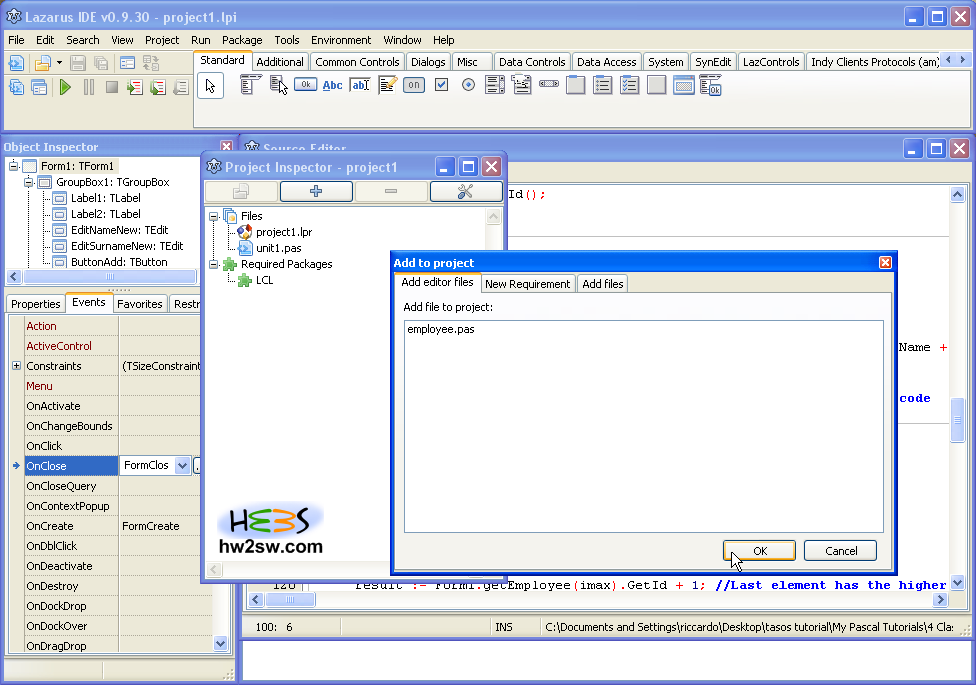Image resolution: width=976 pixels, height=685 pixels.
Task: Select the TCheckBox component icon
Action: pyautogui.click(x=441, y=85)
